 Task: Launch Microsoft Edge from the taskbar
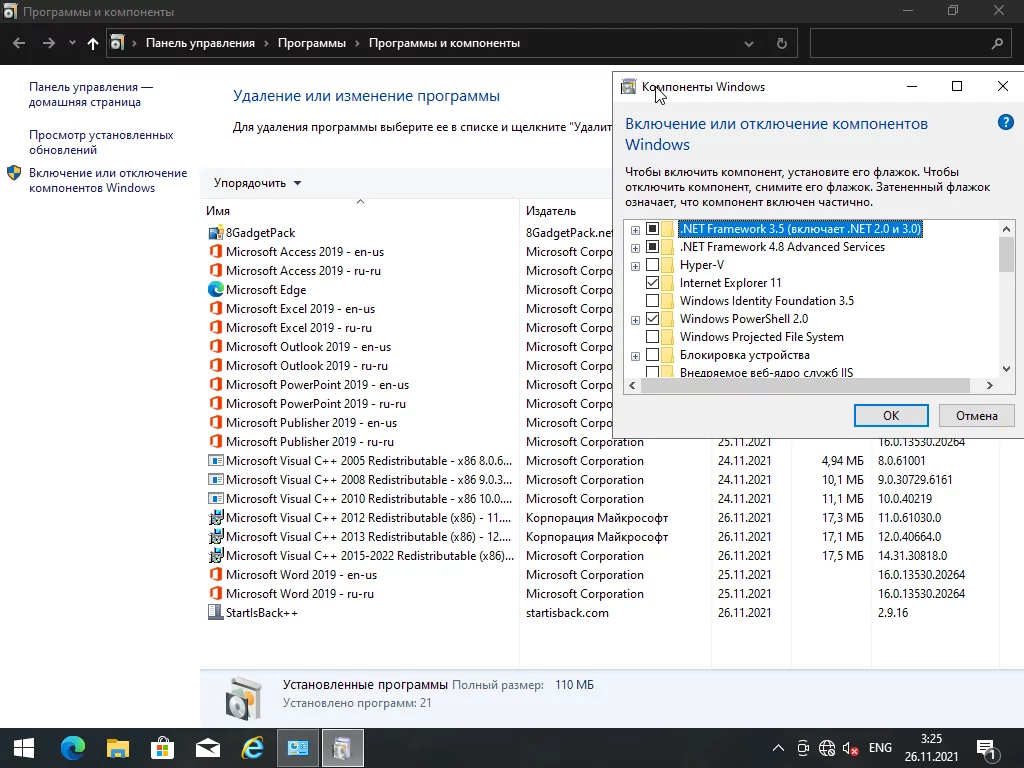(x=72, y=748)
